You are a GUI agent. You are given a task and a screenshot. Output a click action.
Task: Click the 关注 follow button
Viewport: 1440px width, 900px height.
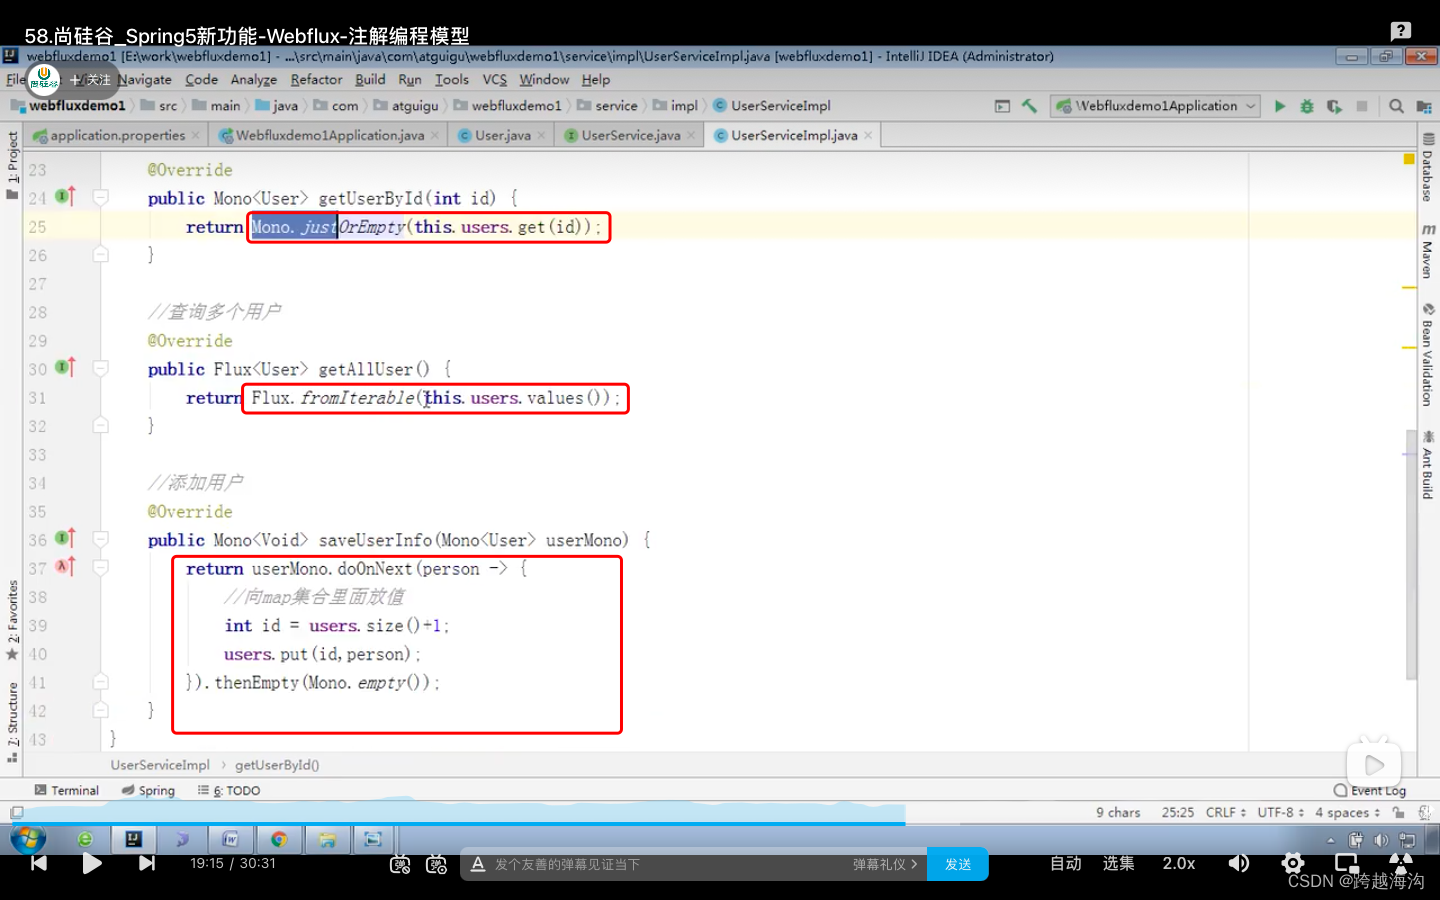tap(91, 80)
